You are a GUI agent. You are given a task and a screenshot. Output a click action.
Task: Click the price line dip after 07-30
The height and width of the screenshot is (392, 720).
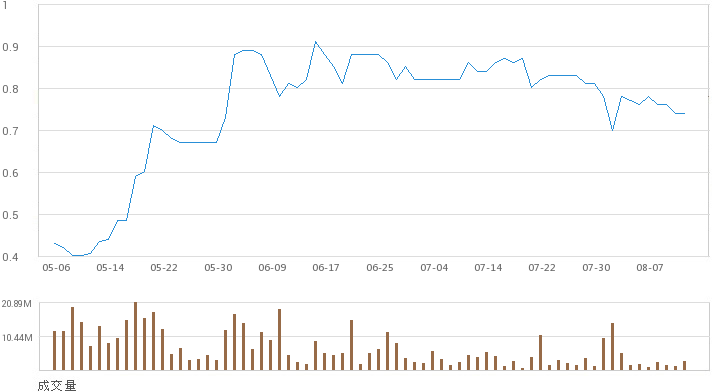pyautogui.click(x=613, y=130)
